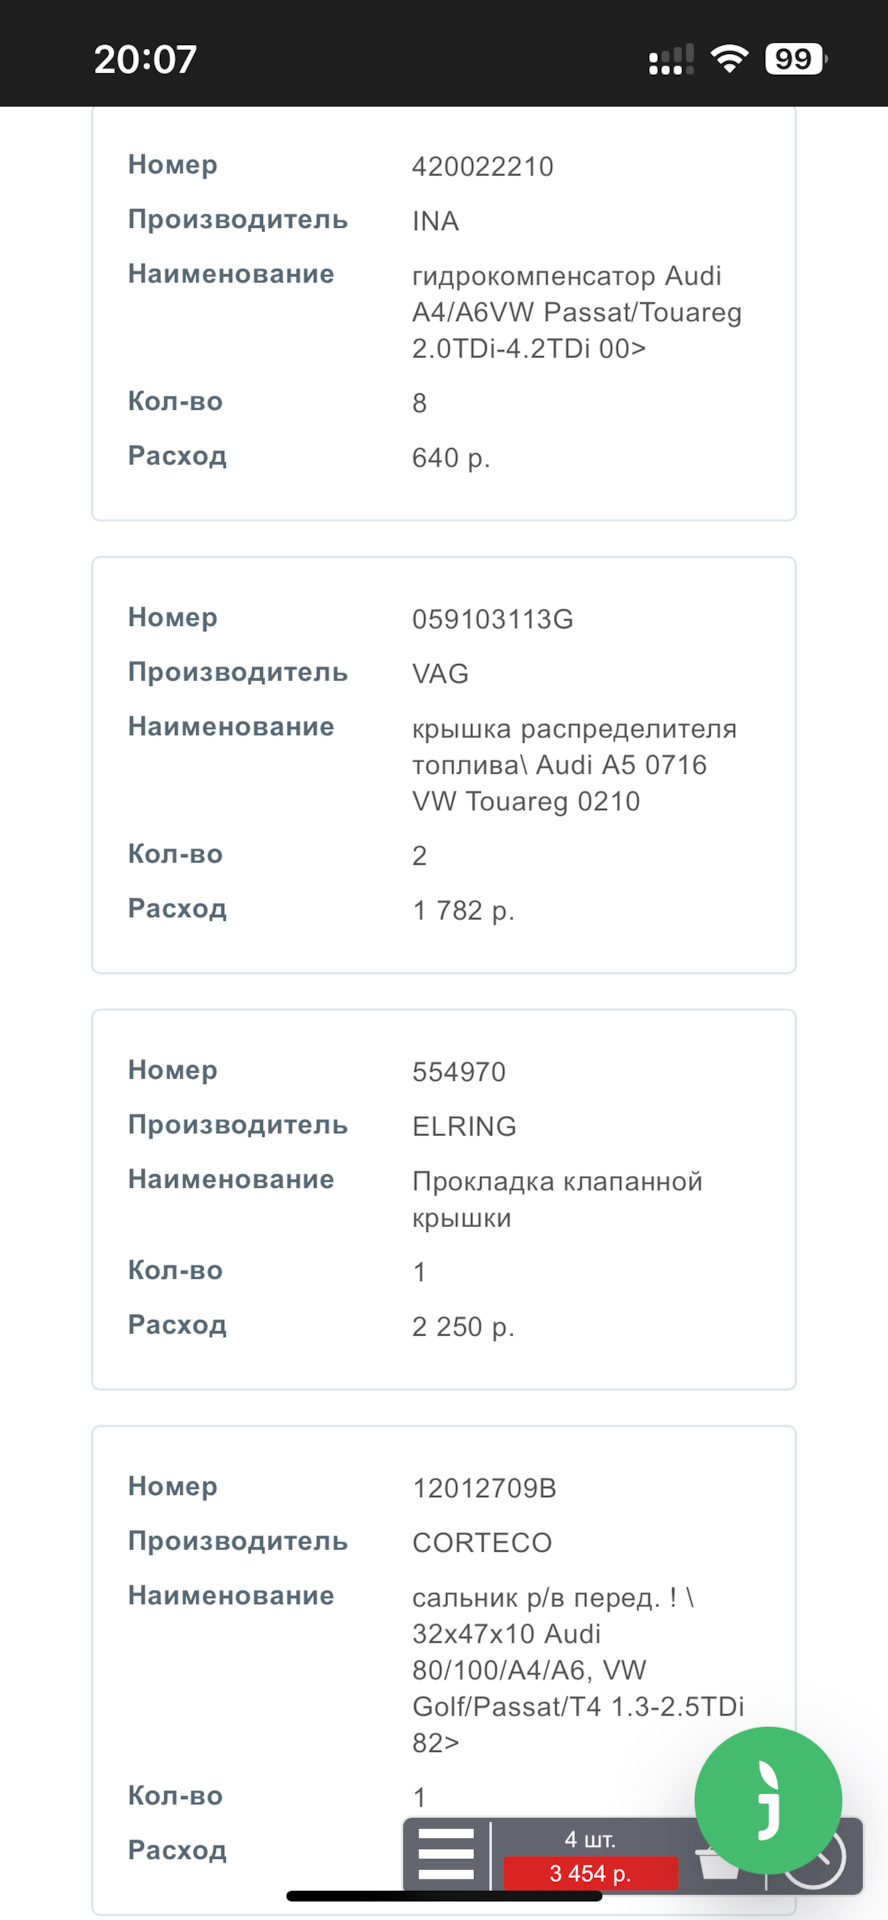Open the green Jivo chat bubble
The height and width of the screenshot is (1920, 888).
click(768, 1800)
